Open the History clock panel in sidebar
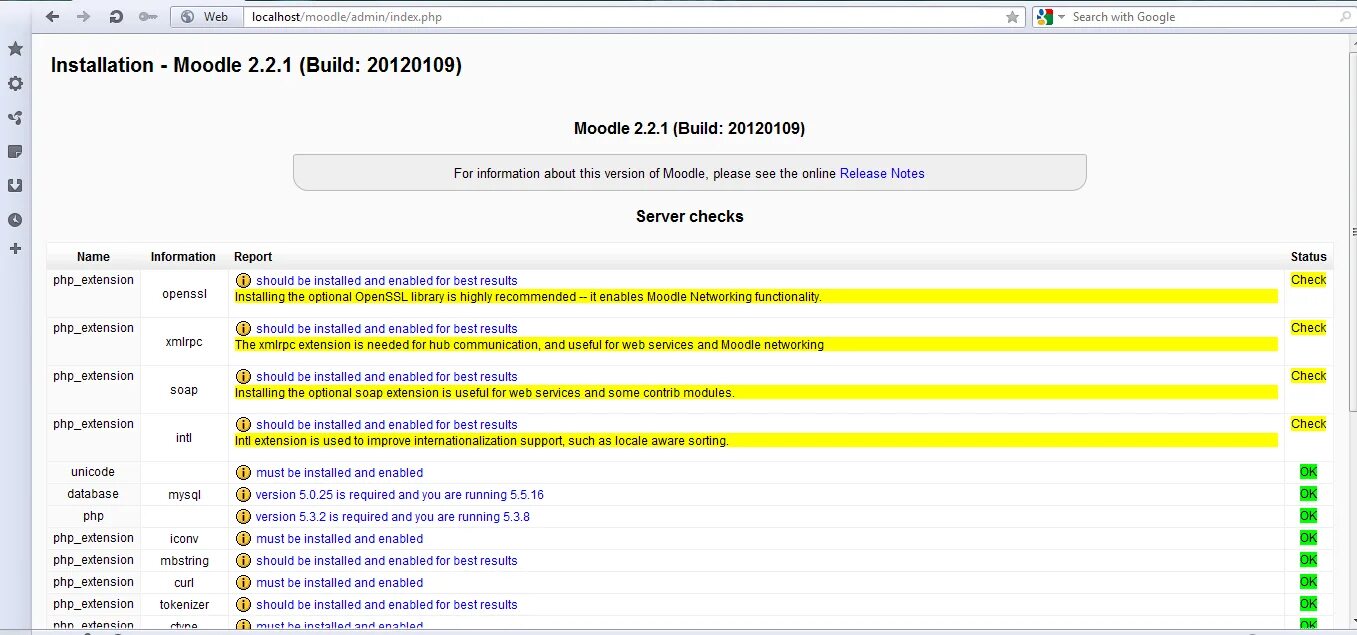 point(15,220)
